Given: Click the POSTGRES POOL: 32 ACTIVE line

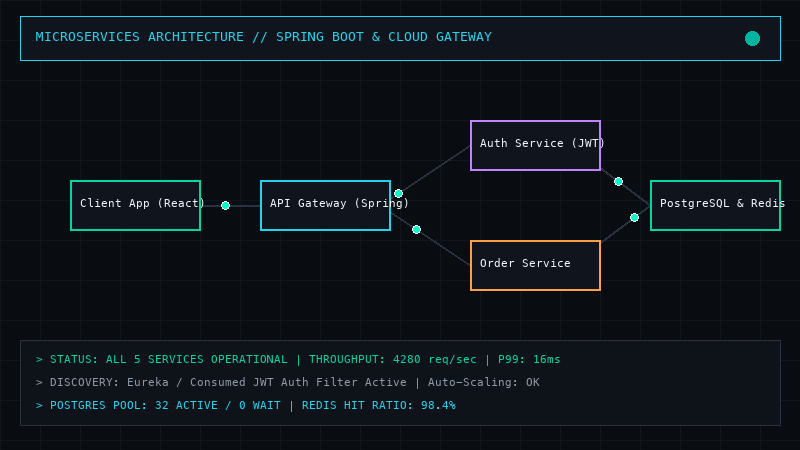Looking at the screenshot, I should coord(245,405).
